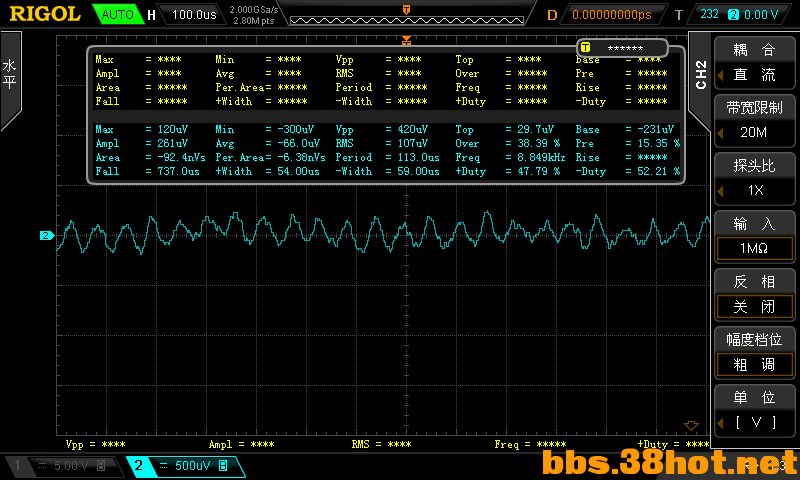Click the Pre = 15.35 % measurement
This screenshot has height=480, width=800.
coord(628,143)
